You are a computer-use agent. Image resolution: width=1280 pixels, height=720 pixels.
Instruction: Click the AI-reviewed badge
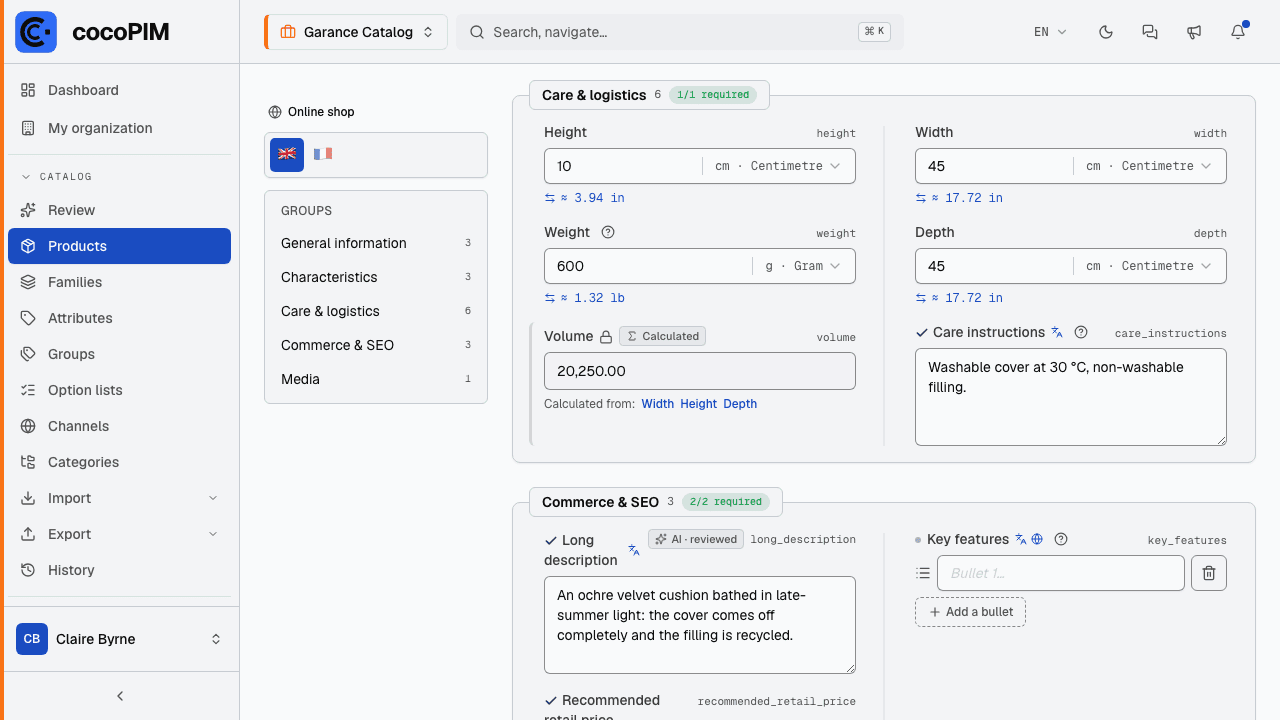tap(696, 539)
